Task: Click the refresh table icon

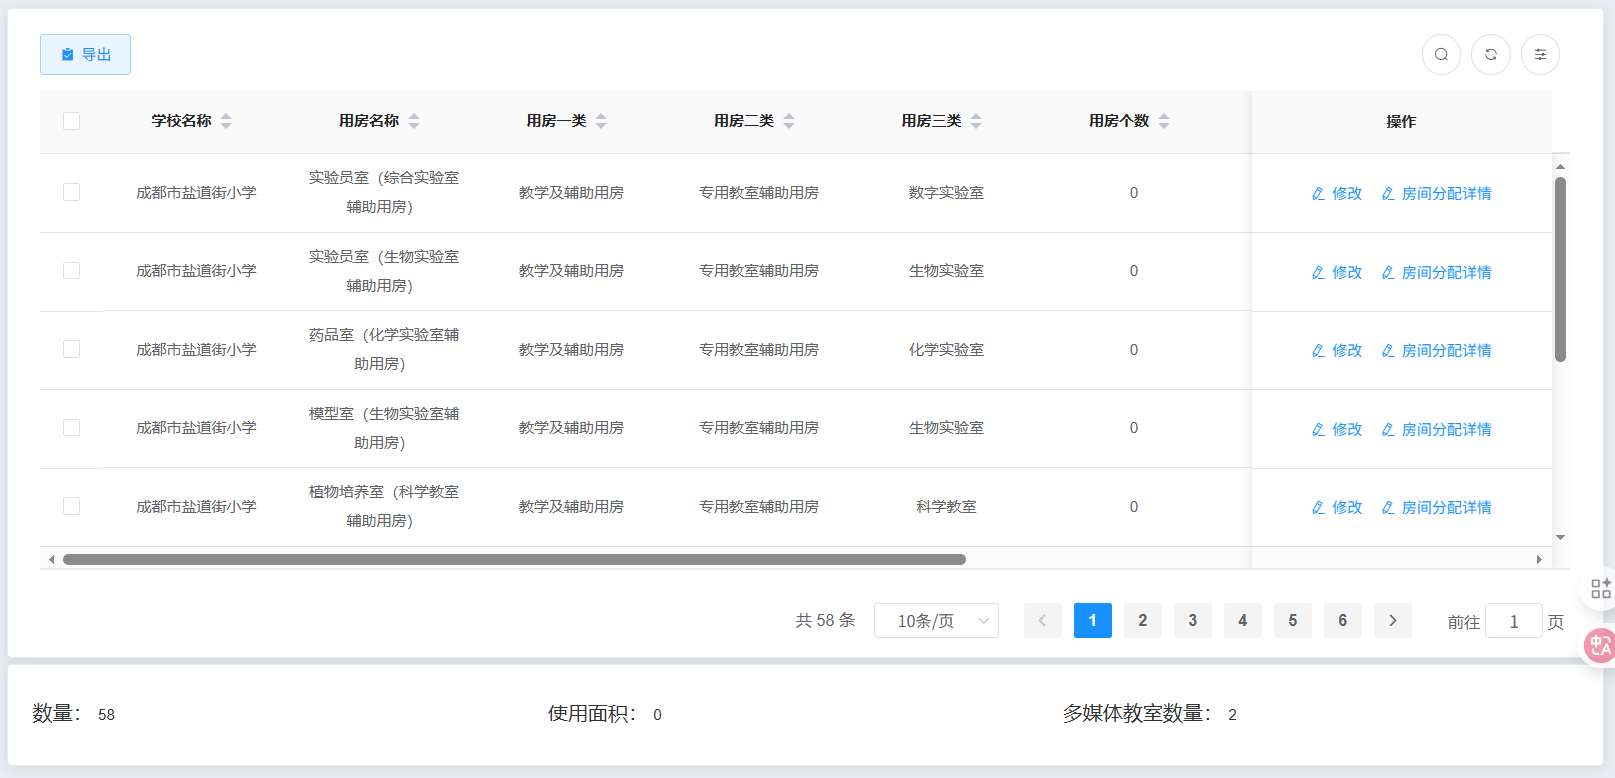Action: click(1491, 55)
